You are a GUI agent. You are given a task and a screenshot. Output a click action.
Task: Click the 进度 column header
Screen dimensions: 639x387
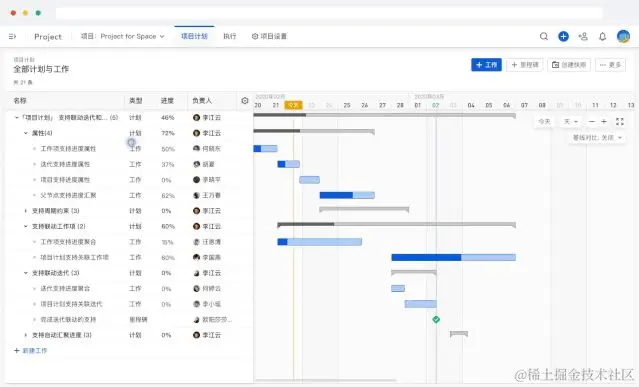point(167,101)
